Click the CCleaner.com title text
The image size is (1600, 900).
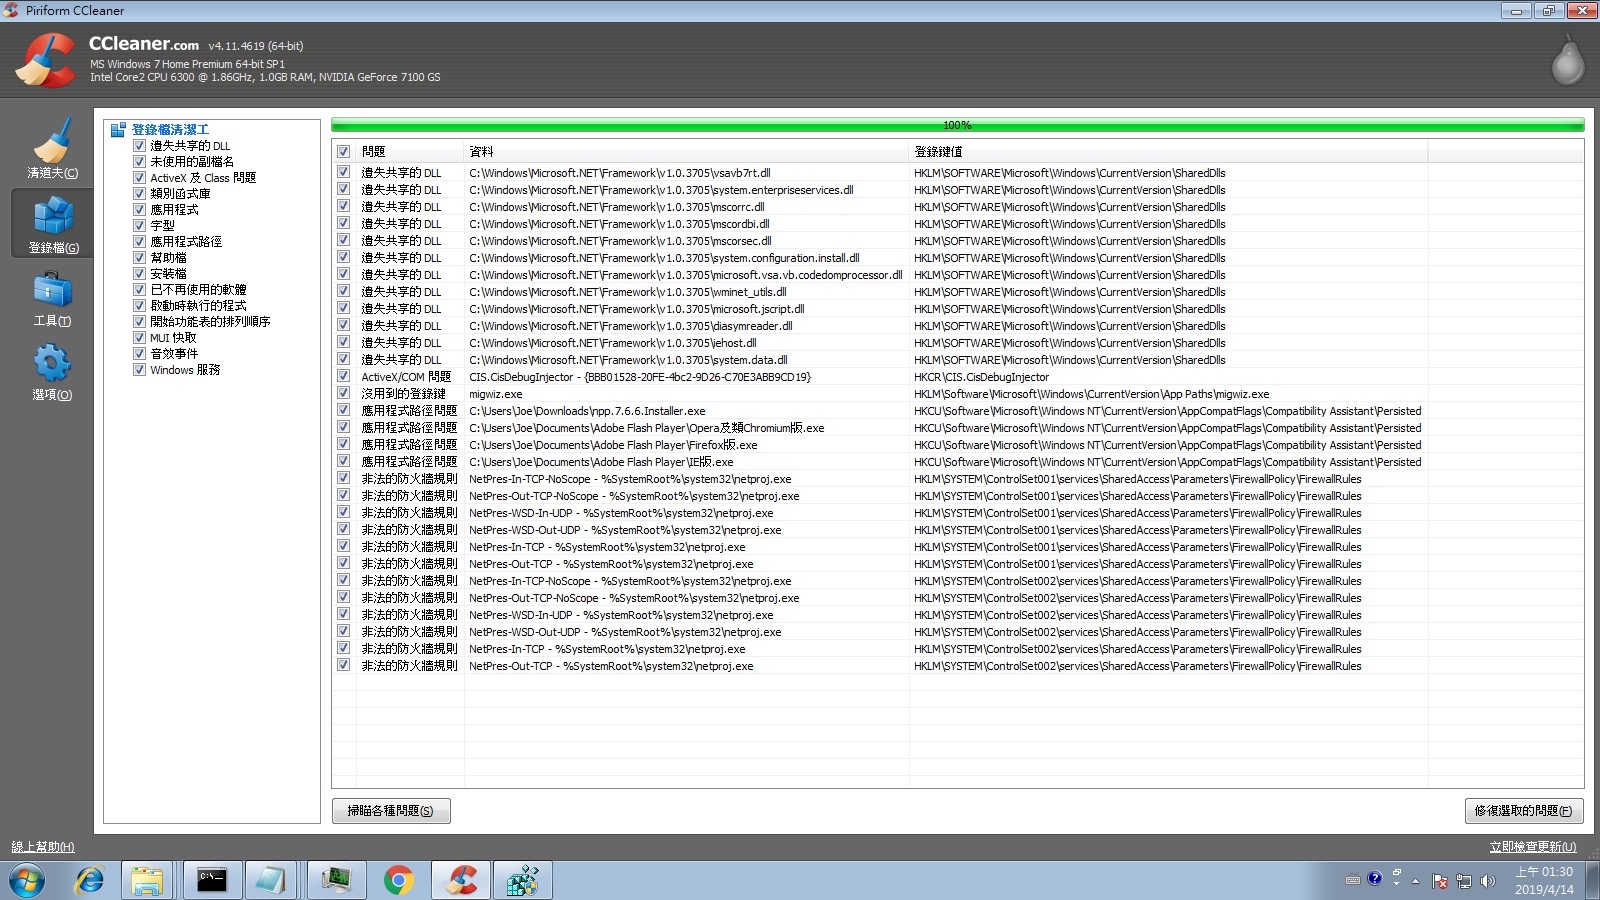pyautogui.click(x=144, y=44)
